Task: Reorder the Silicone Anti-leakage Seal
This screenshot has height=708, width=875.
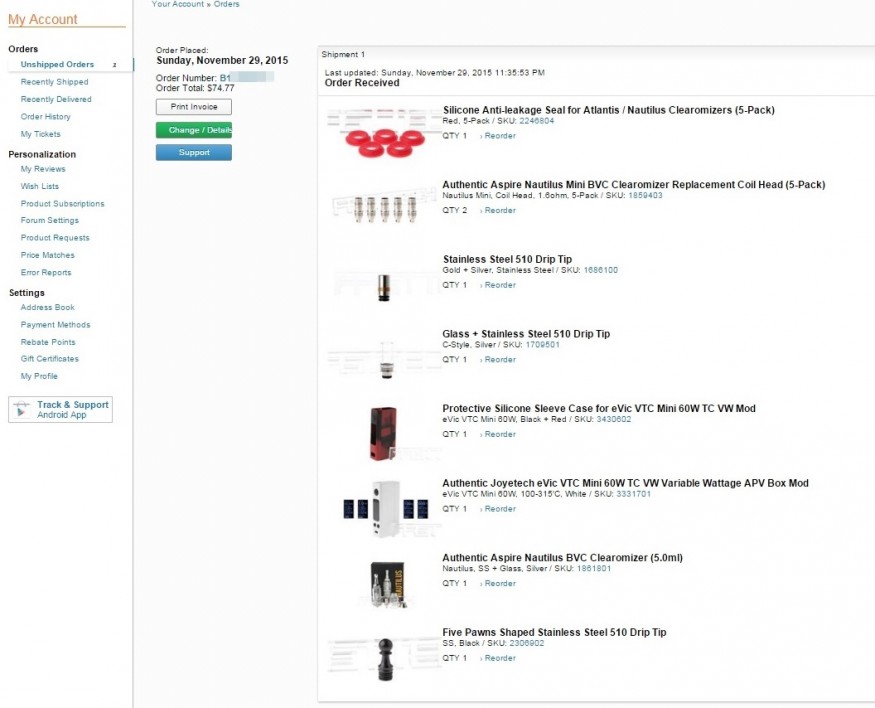Action: tap(499, 136)
